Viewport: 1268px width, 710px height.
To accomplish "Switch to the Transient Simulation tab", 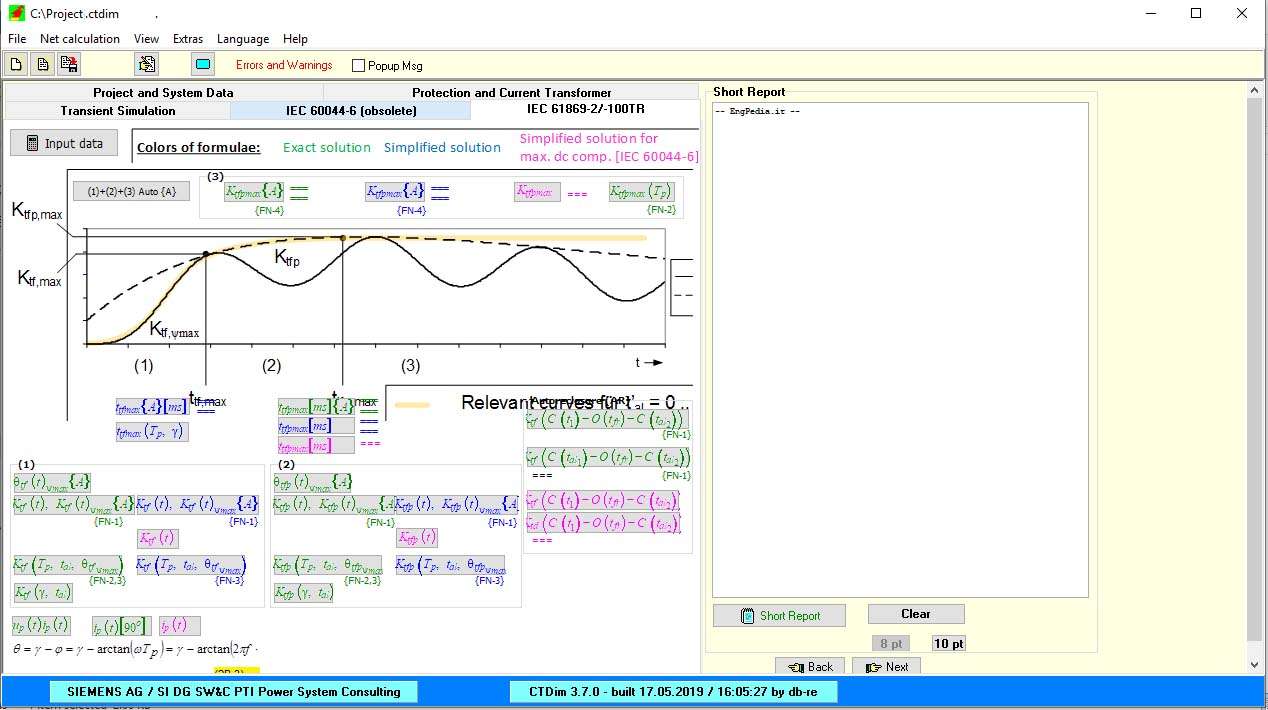I will point(118,111).
